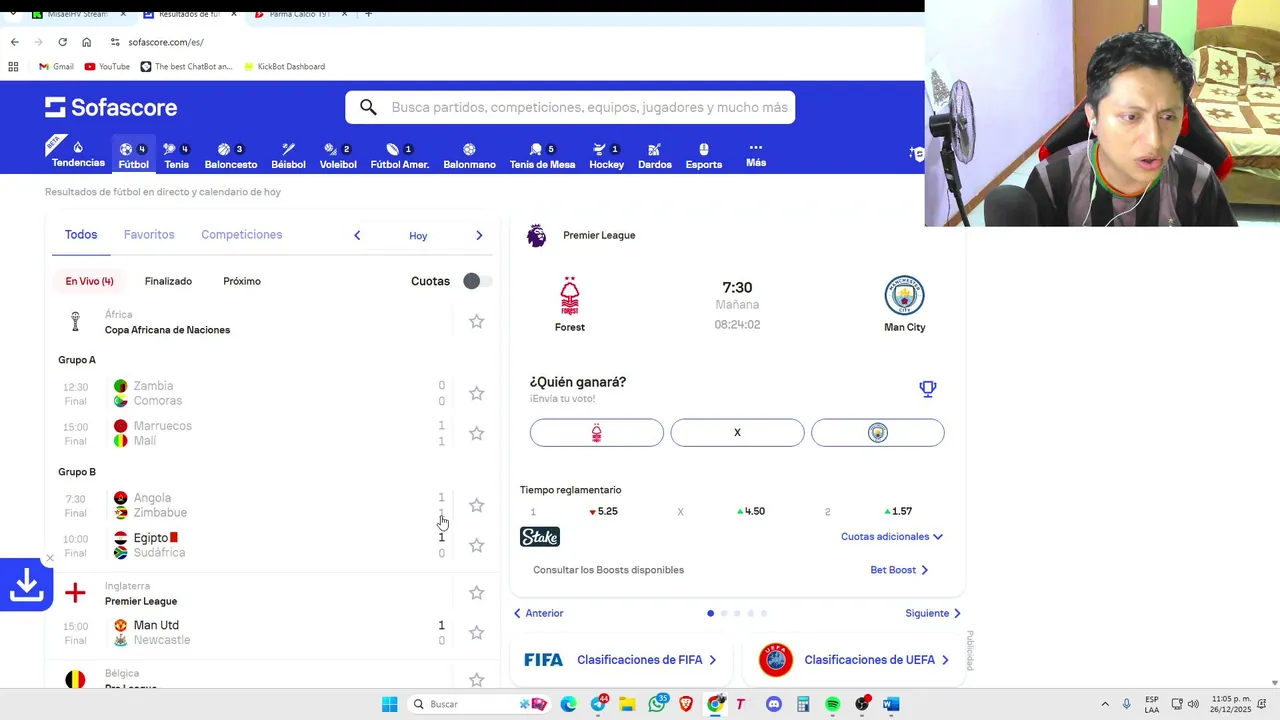Open the Fútbol Amer. sport icon
This screenshot has width=1280, height=720.
point(400,155)
